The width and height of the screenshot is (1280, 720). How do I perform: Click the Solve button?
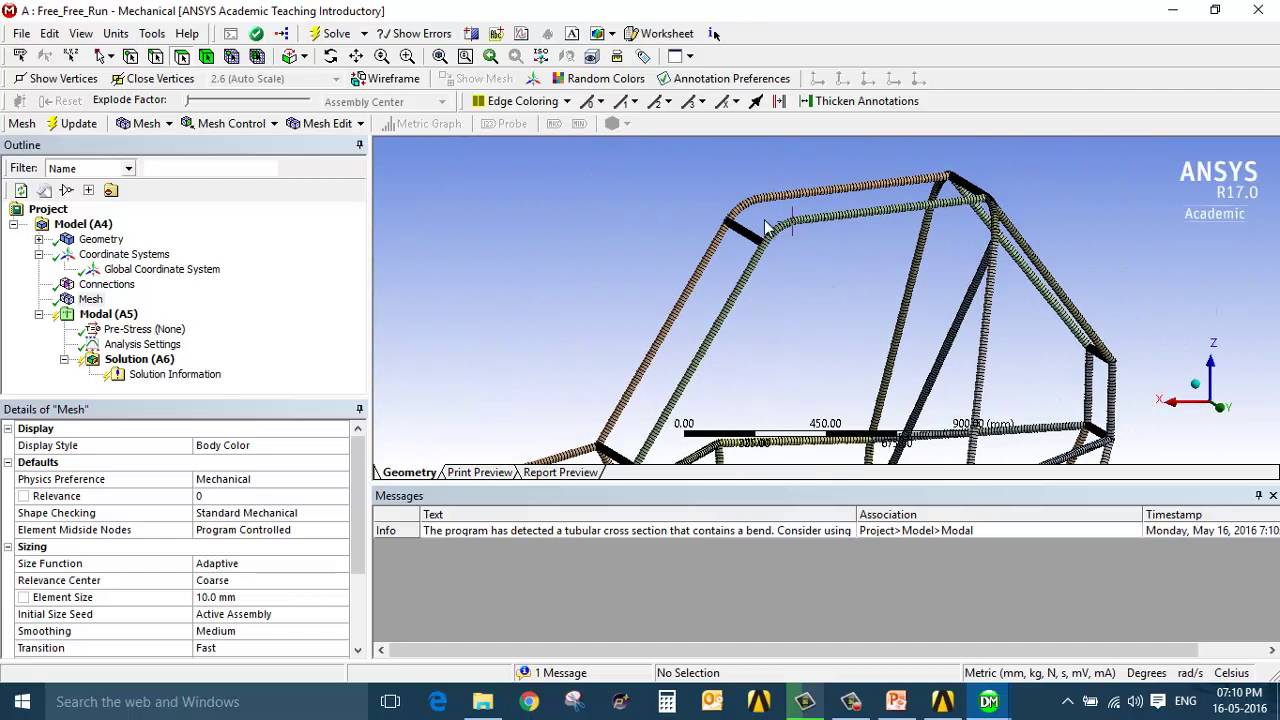click(x=329, y=33)
